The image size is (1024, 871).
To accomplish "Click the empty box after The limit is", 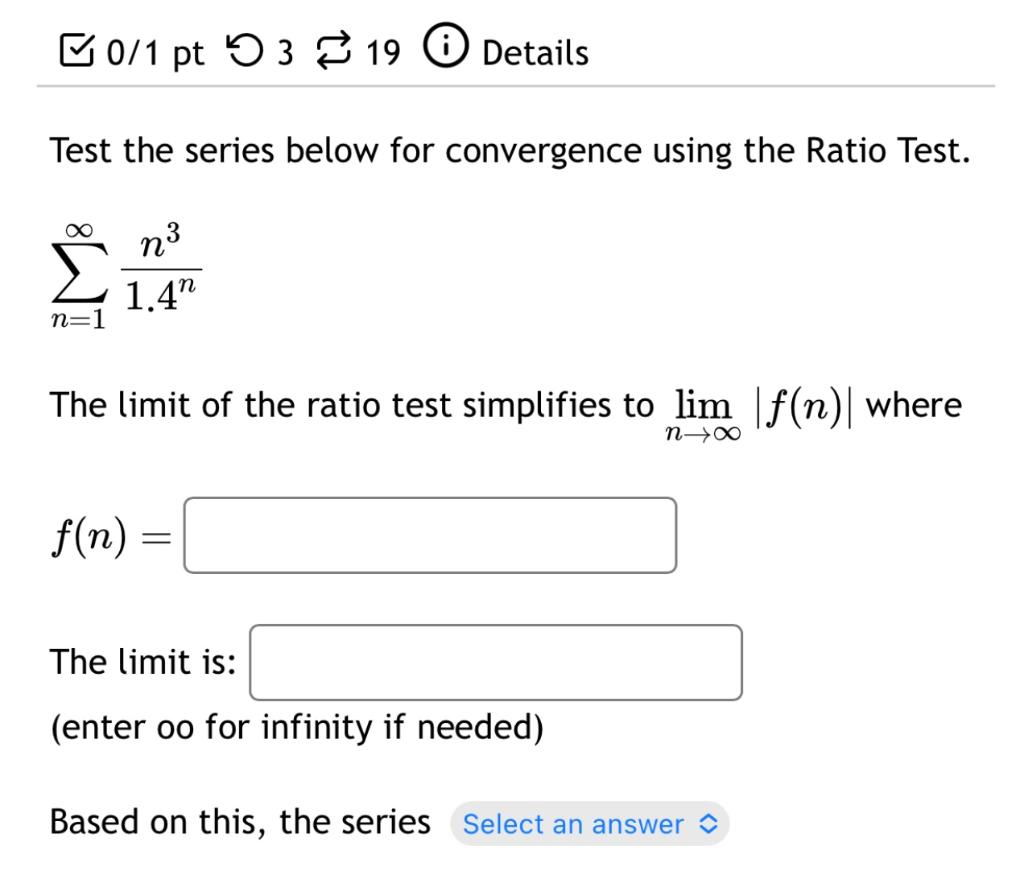I will click(497, 663).
